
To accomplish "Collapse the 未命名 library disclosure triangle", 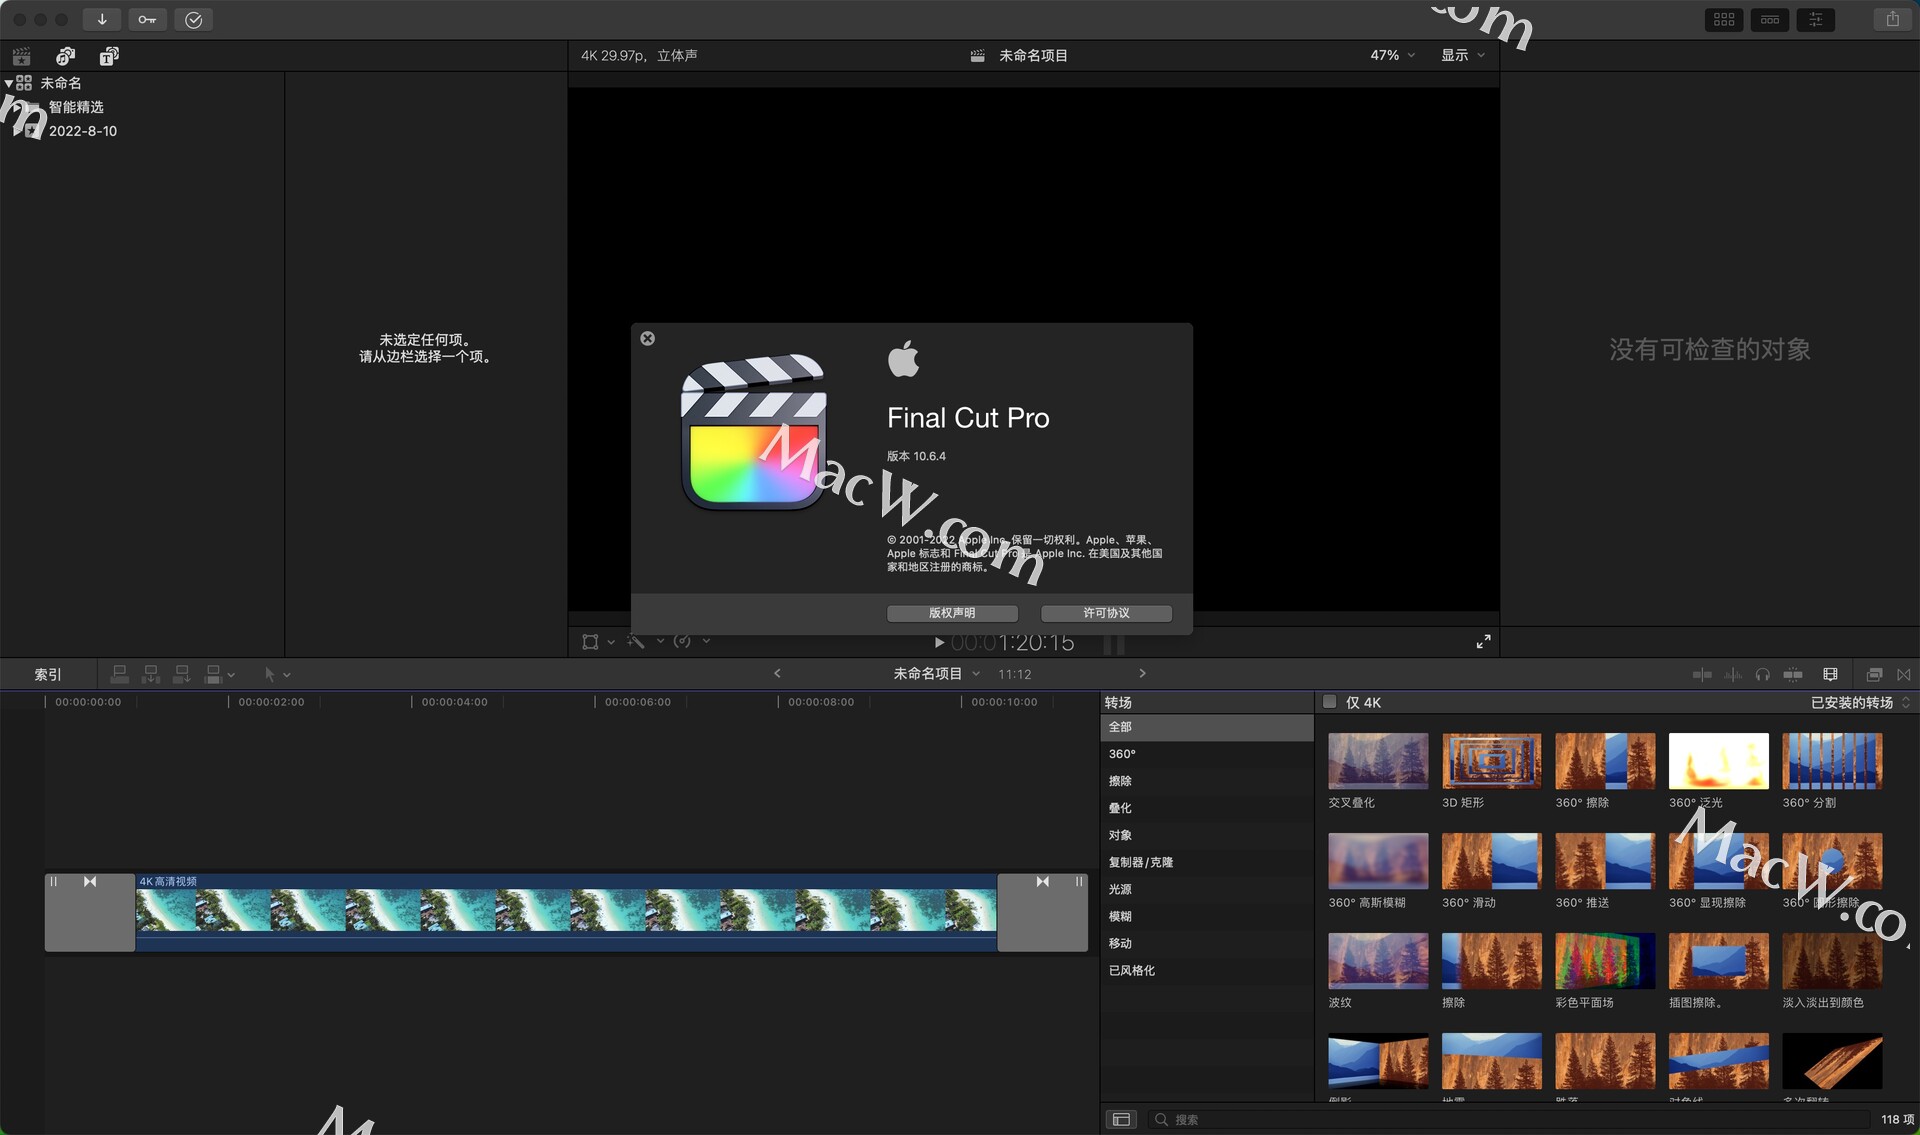I will tap(9, 83).
